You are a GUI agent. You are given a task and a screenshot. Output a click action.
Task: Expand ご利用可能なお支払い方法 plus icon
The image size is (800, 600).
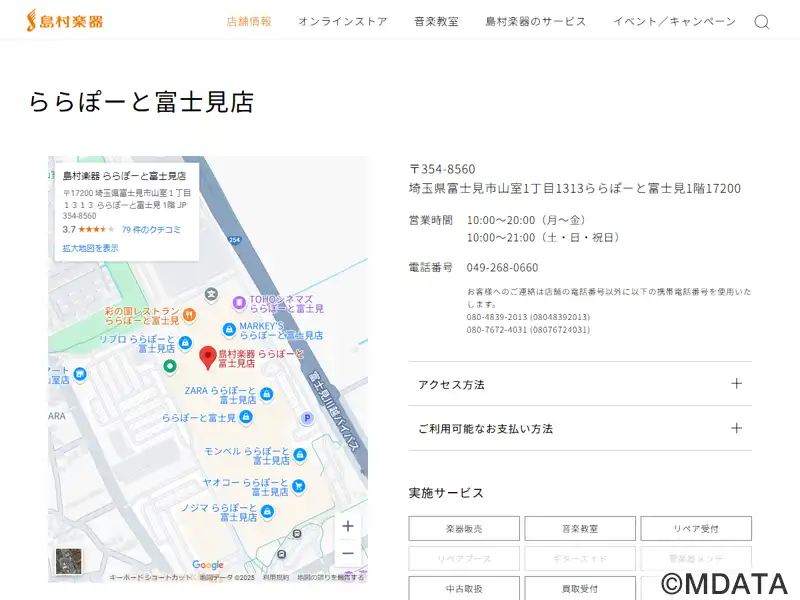click(736, 428)
